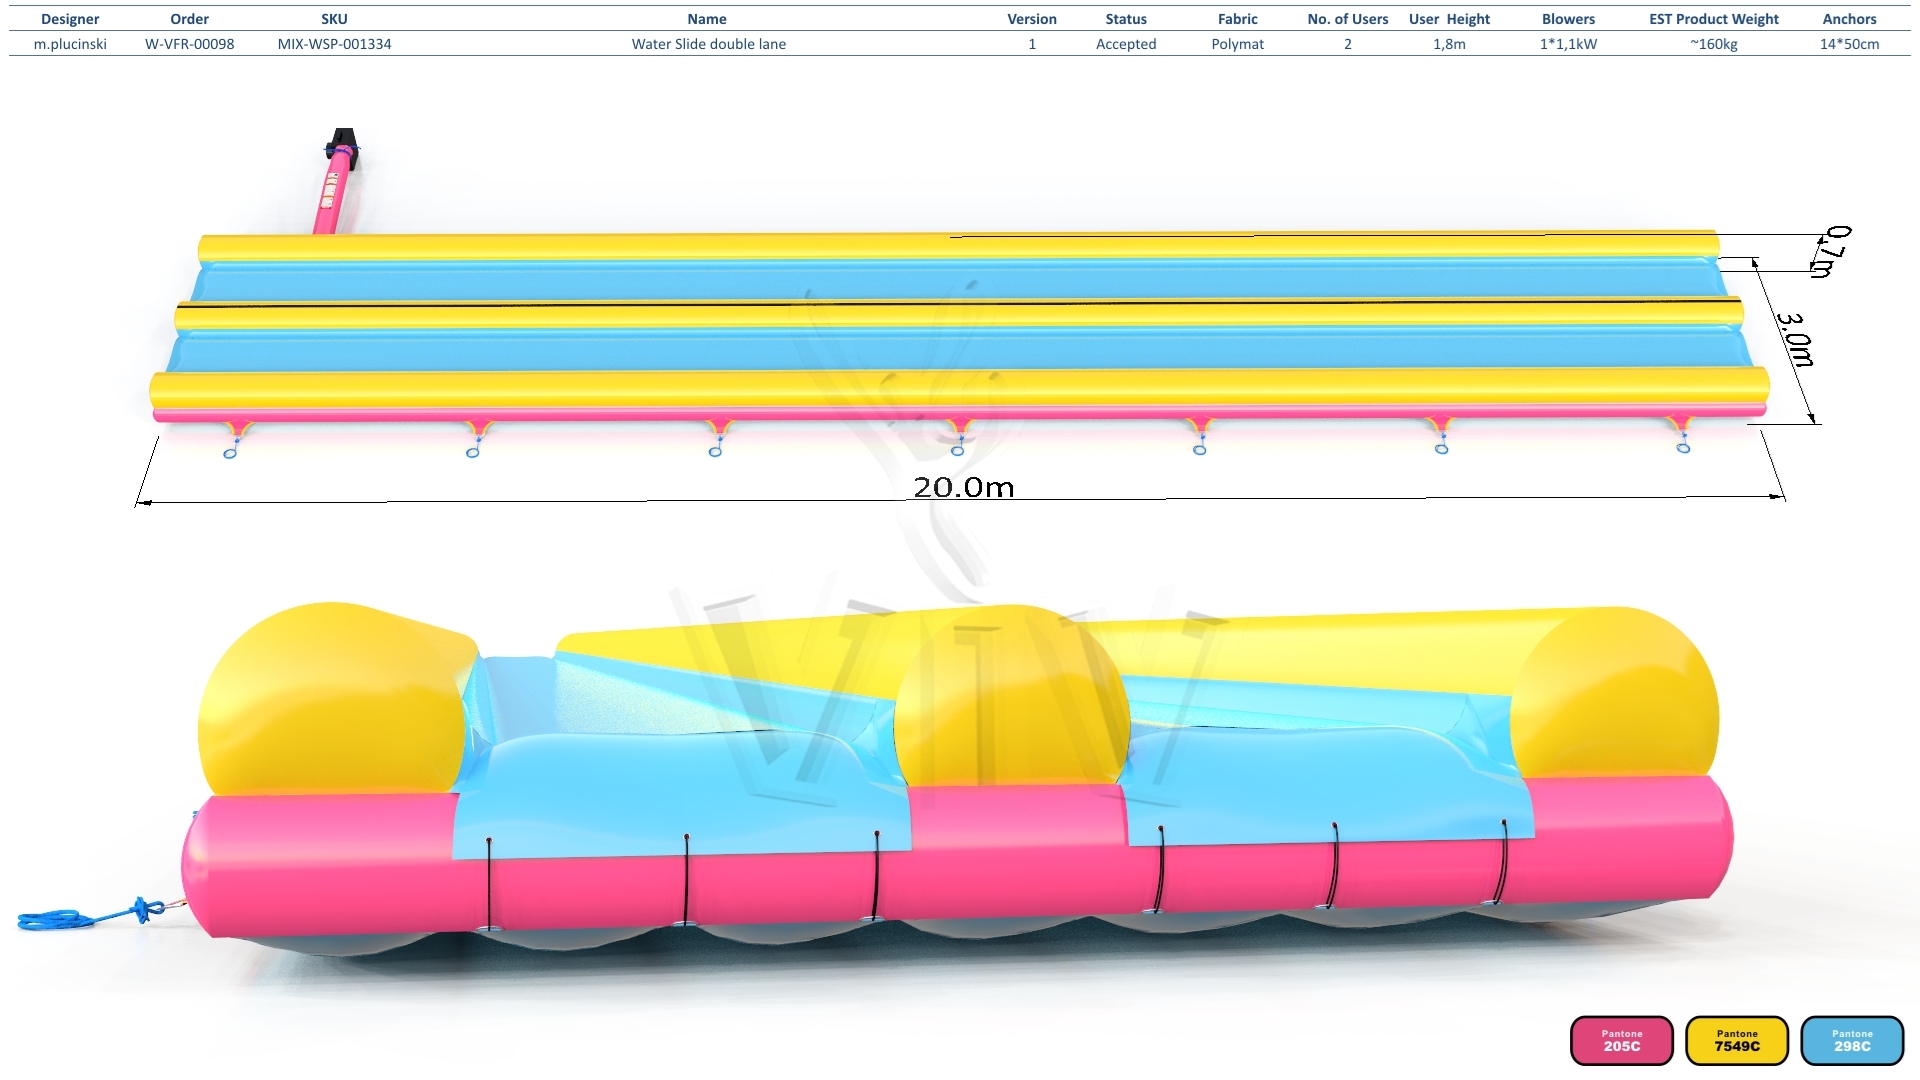
Task: Select anchors value 14*50cm
Action: [1849, 44]
